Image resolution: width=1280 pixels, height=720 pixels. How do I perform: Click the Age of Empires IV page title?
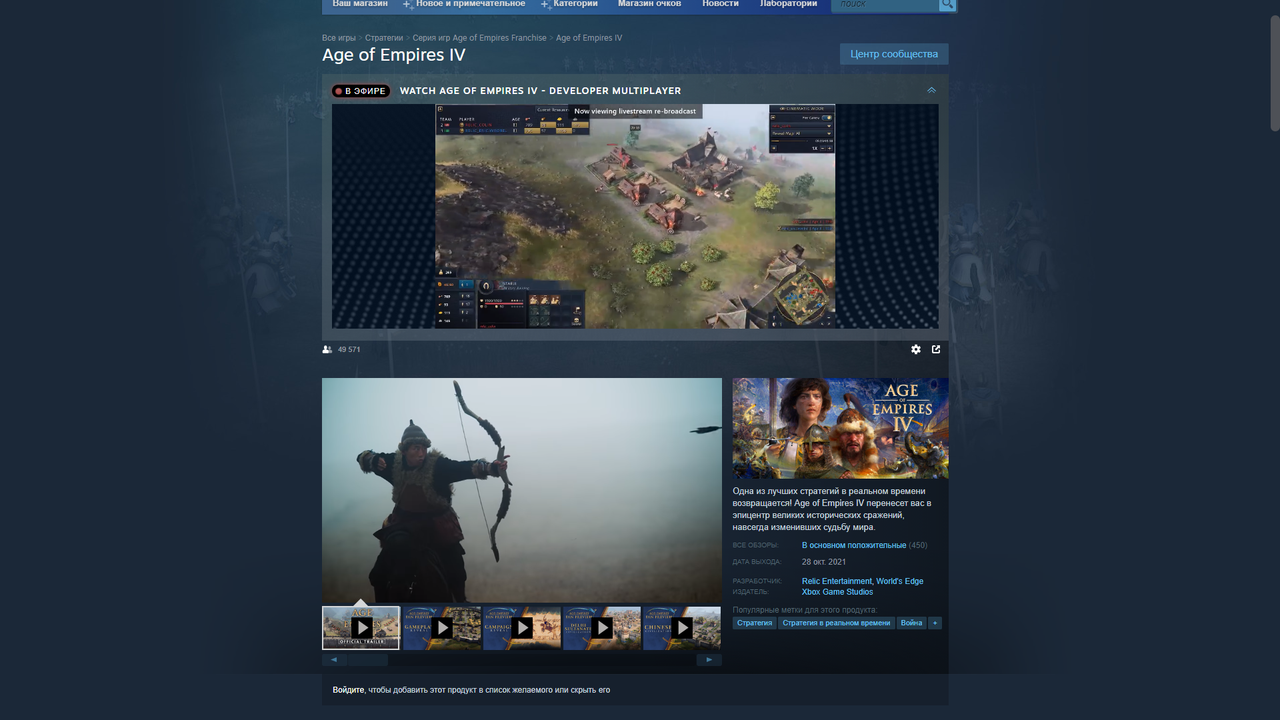[x=393, y=55]
